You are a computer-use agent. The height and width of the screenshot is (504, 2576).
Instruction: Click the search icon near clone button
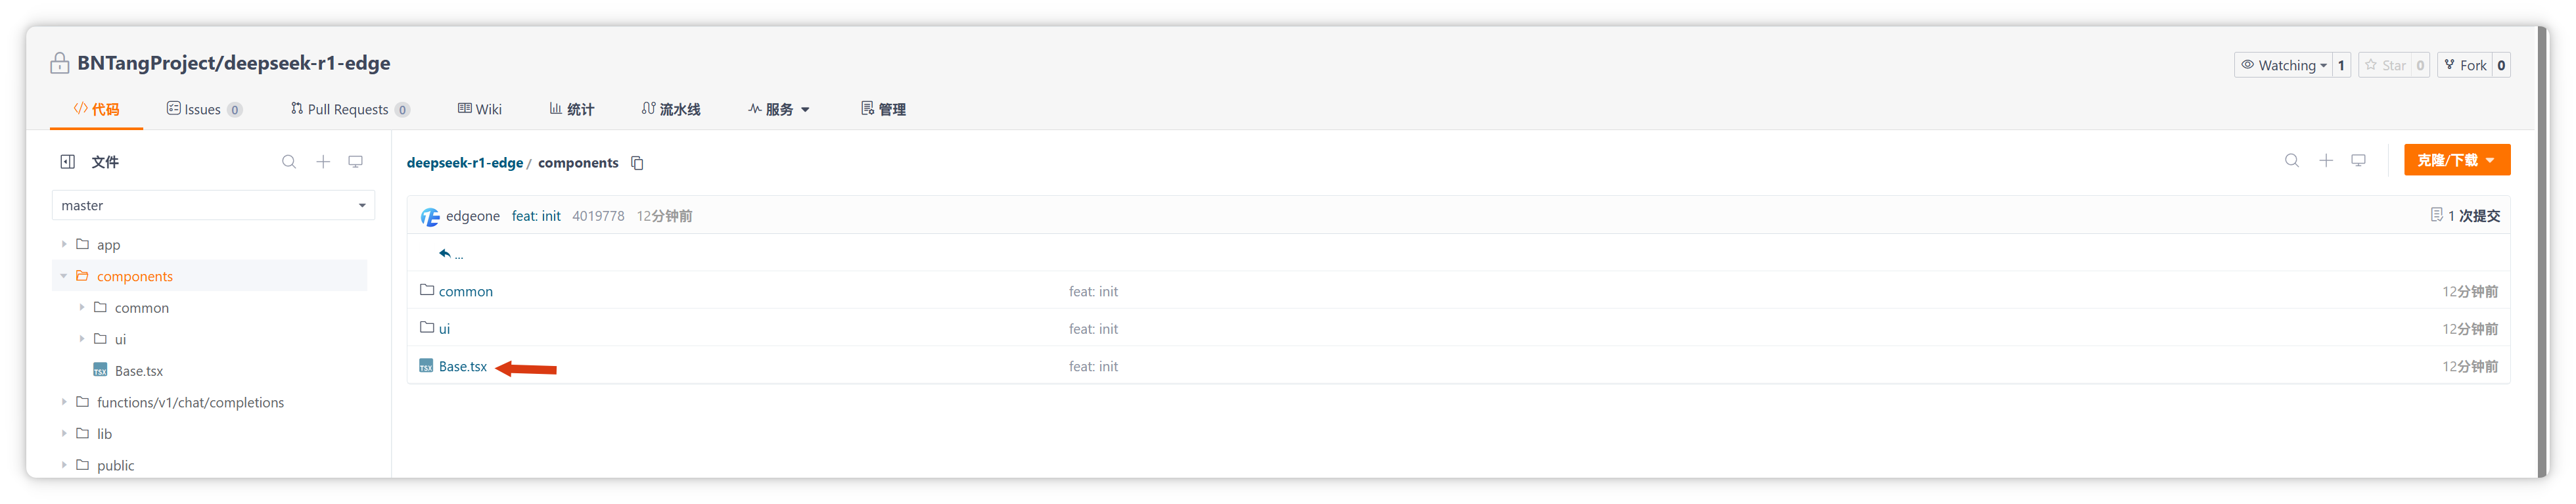(x=2292, y=161)
